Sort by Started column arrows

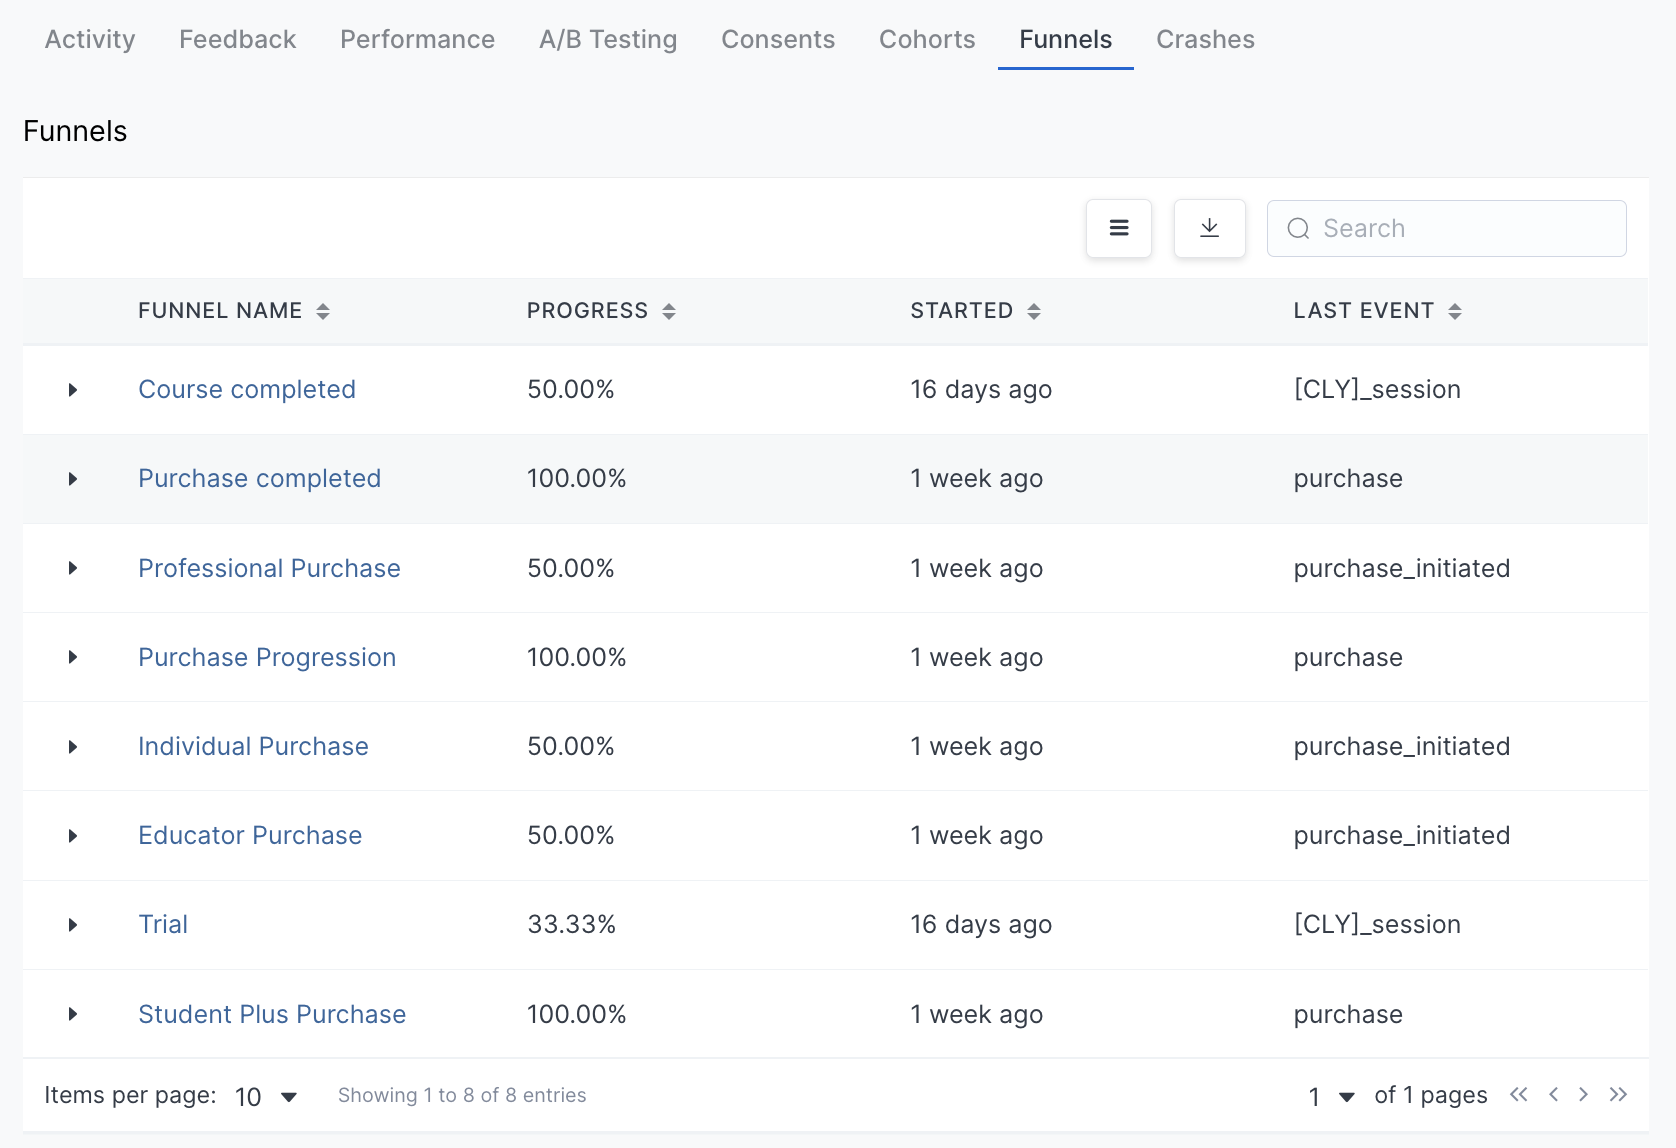pos(1034,311)
